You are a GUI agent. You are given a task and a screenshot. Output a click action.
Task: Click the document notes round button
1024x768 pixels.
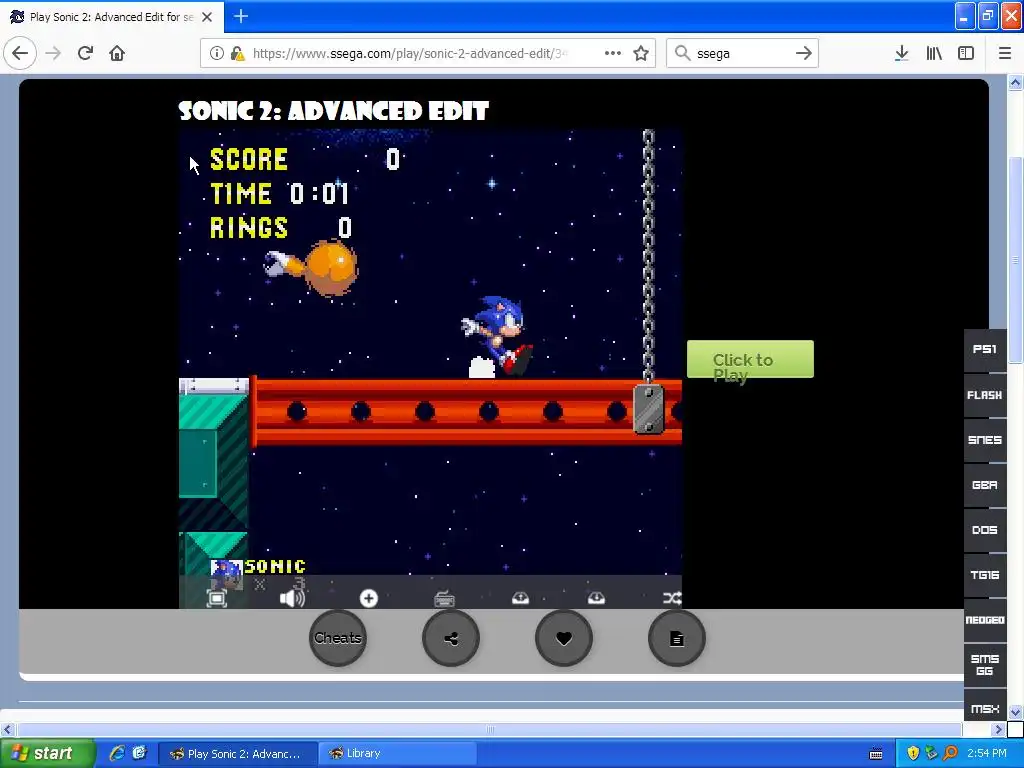click(x=677, y=638)
